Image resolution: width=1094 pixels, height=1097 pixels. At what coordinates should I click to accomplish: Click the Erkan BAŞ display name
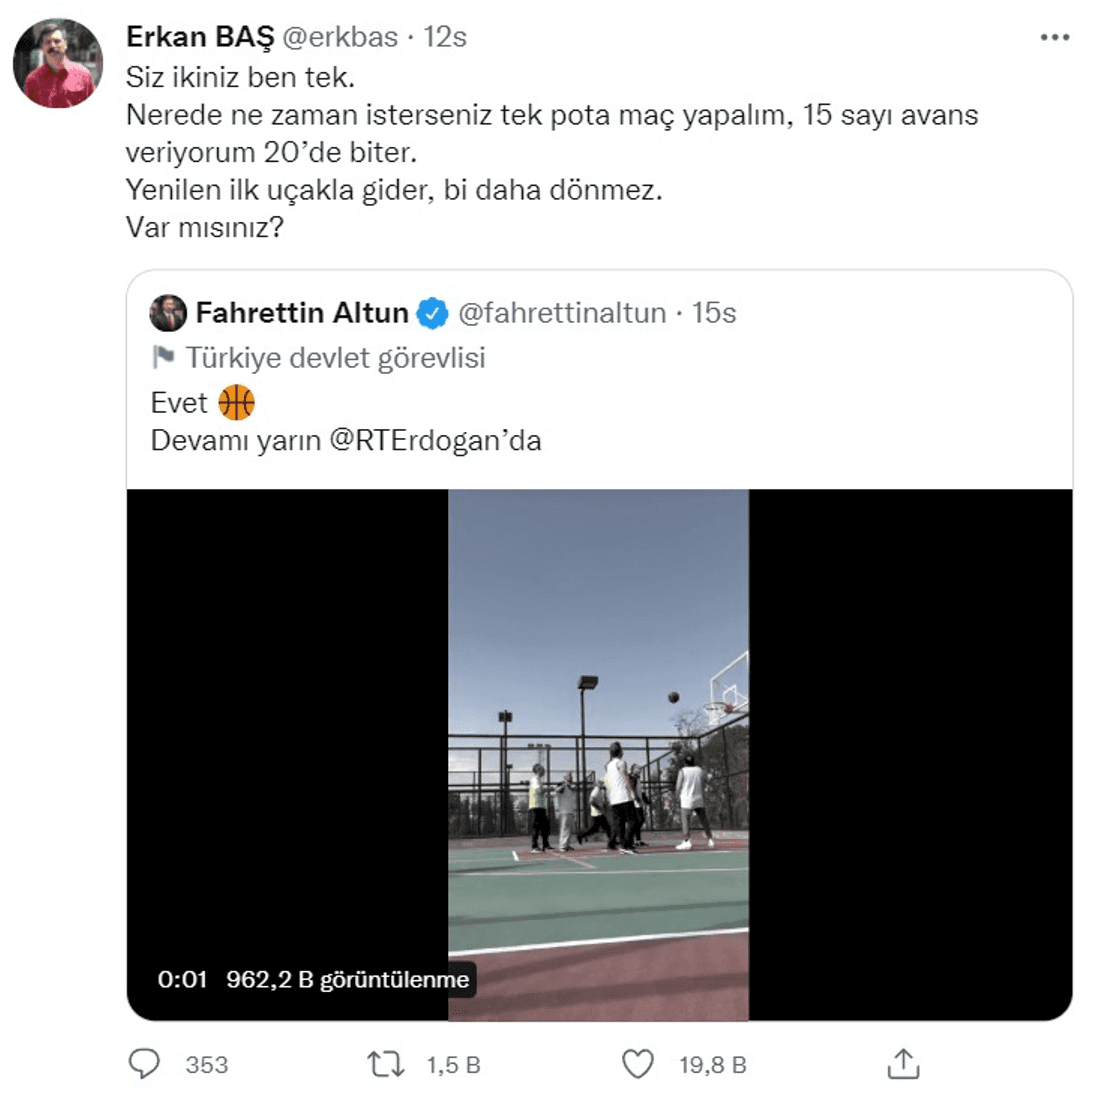pos(199,37)
